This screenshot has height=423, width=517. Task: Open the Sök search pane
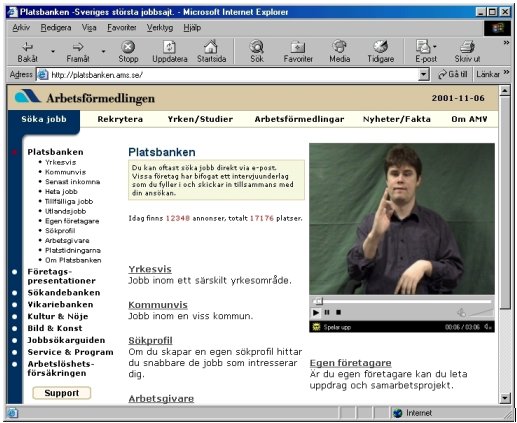click(x=257, y=52)
